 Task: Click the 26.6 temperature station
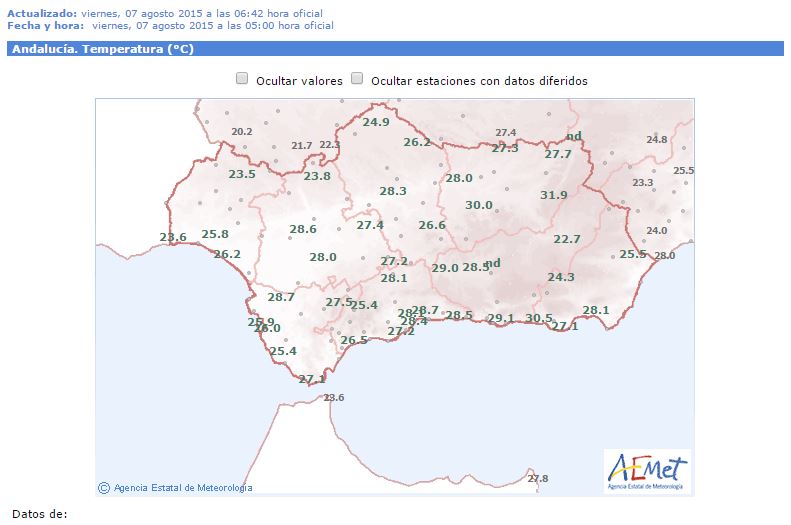pyautogui.click(x=432, y=225)
